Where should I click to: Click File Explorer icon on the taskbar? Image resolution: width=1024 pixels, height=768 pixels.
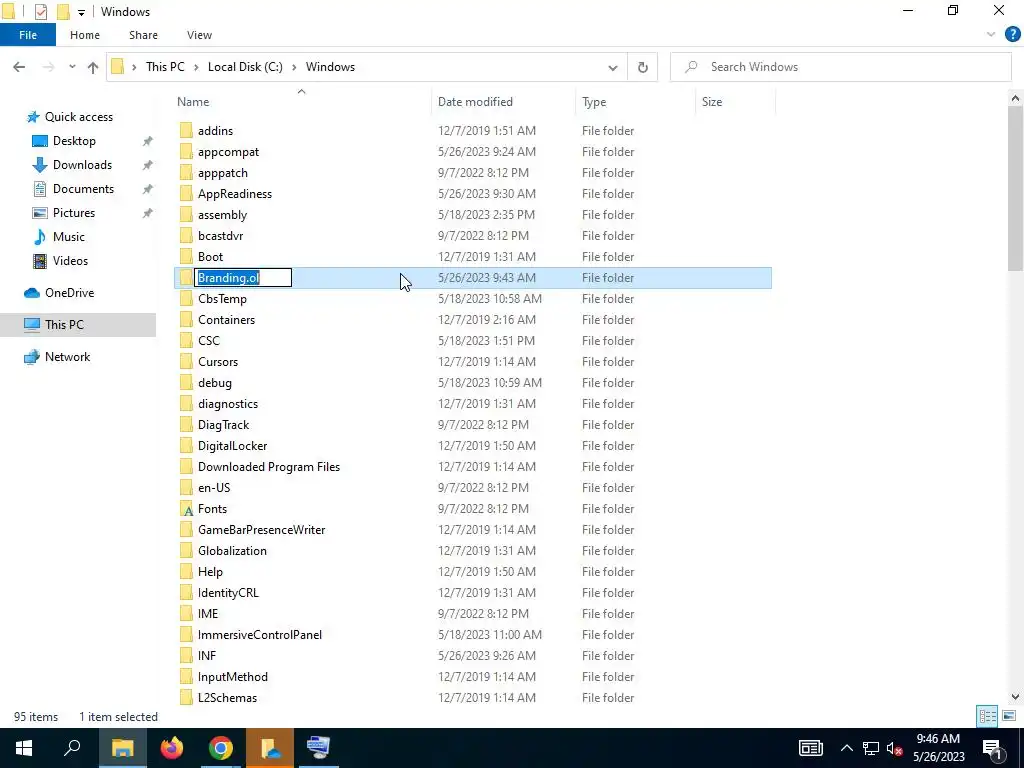tap(123, 748)
